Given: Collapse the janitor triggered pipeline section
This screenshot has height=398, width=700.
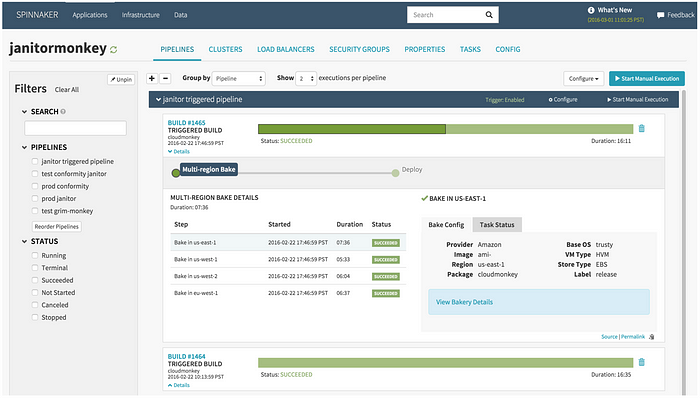Looking at the screenshot, I should [x=158, y=100].
